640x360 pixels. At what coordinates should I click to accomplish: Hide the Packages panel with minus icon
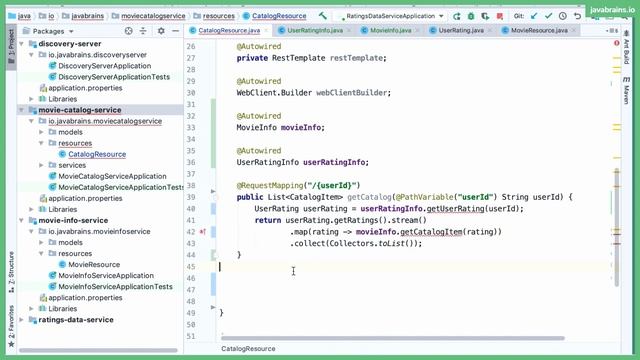(176, 31)
